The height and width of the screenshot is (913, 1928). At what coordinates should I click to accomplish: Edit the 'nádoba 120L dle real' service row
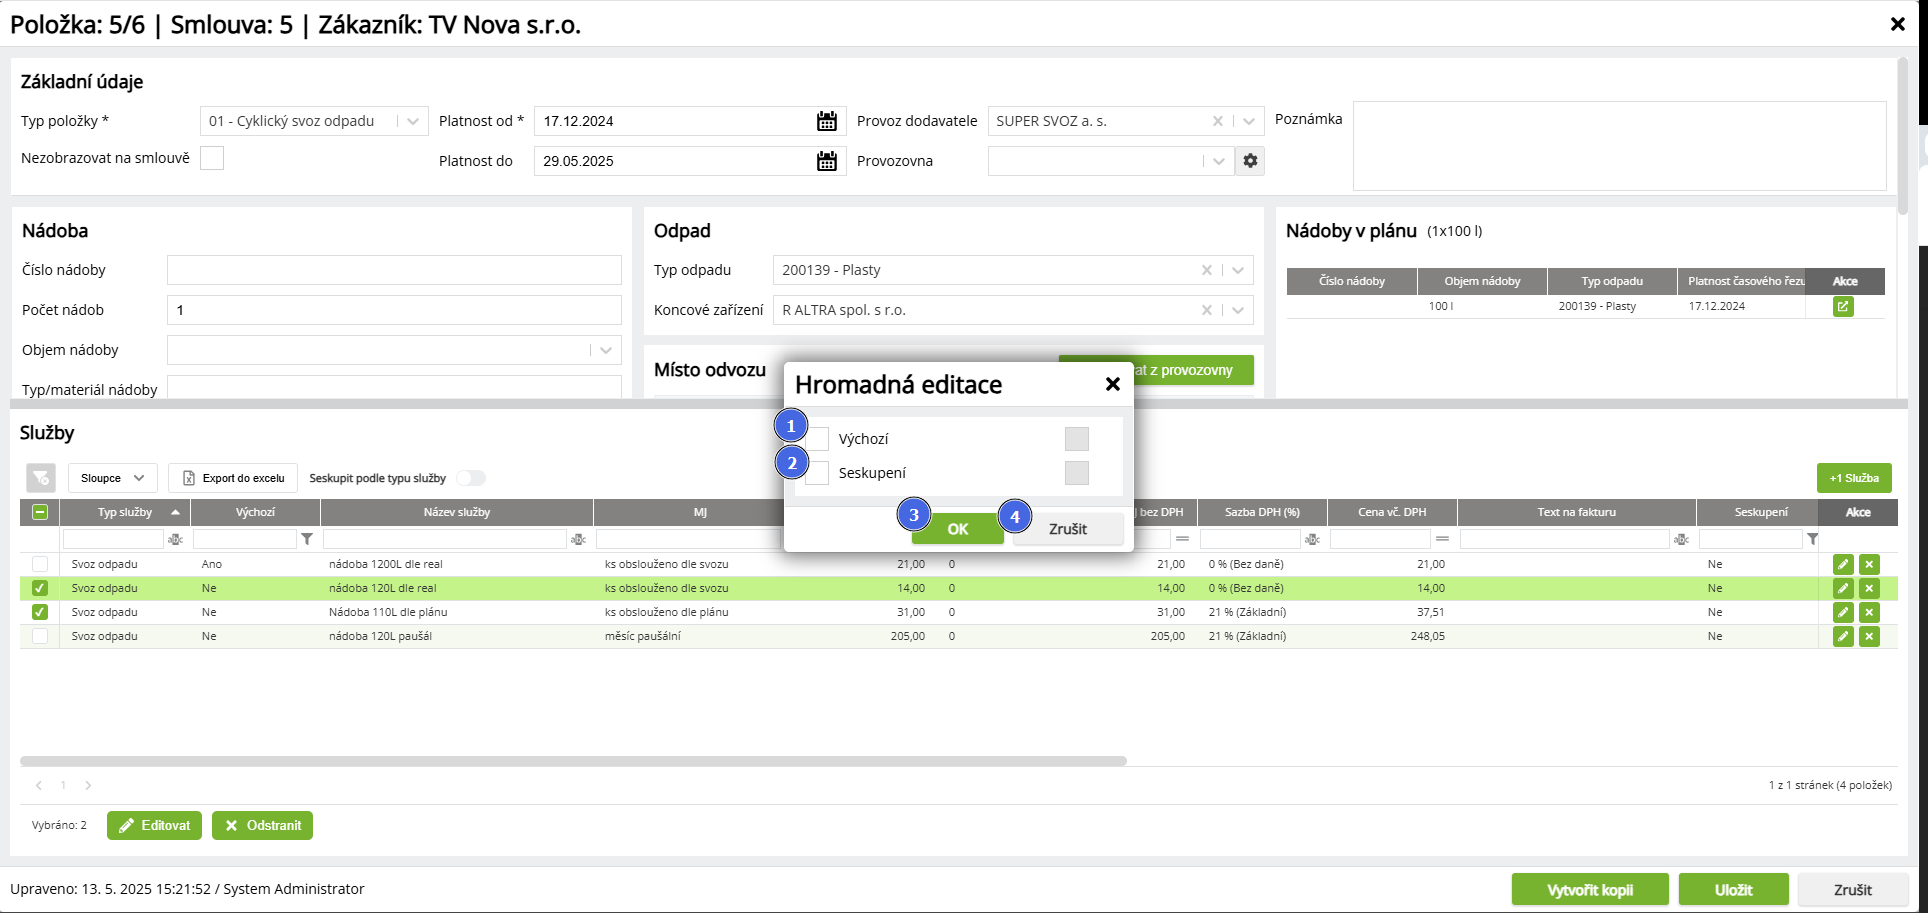point(1843,588)
